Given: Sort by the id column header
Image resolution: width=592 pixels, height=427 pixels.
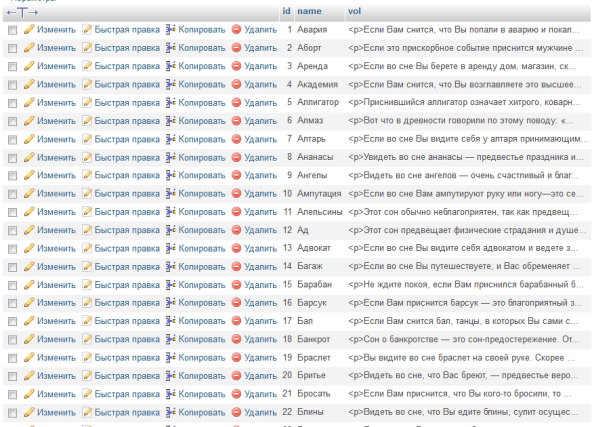Looking at the screenshot, I should 287,11.
